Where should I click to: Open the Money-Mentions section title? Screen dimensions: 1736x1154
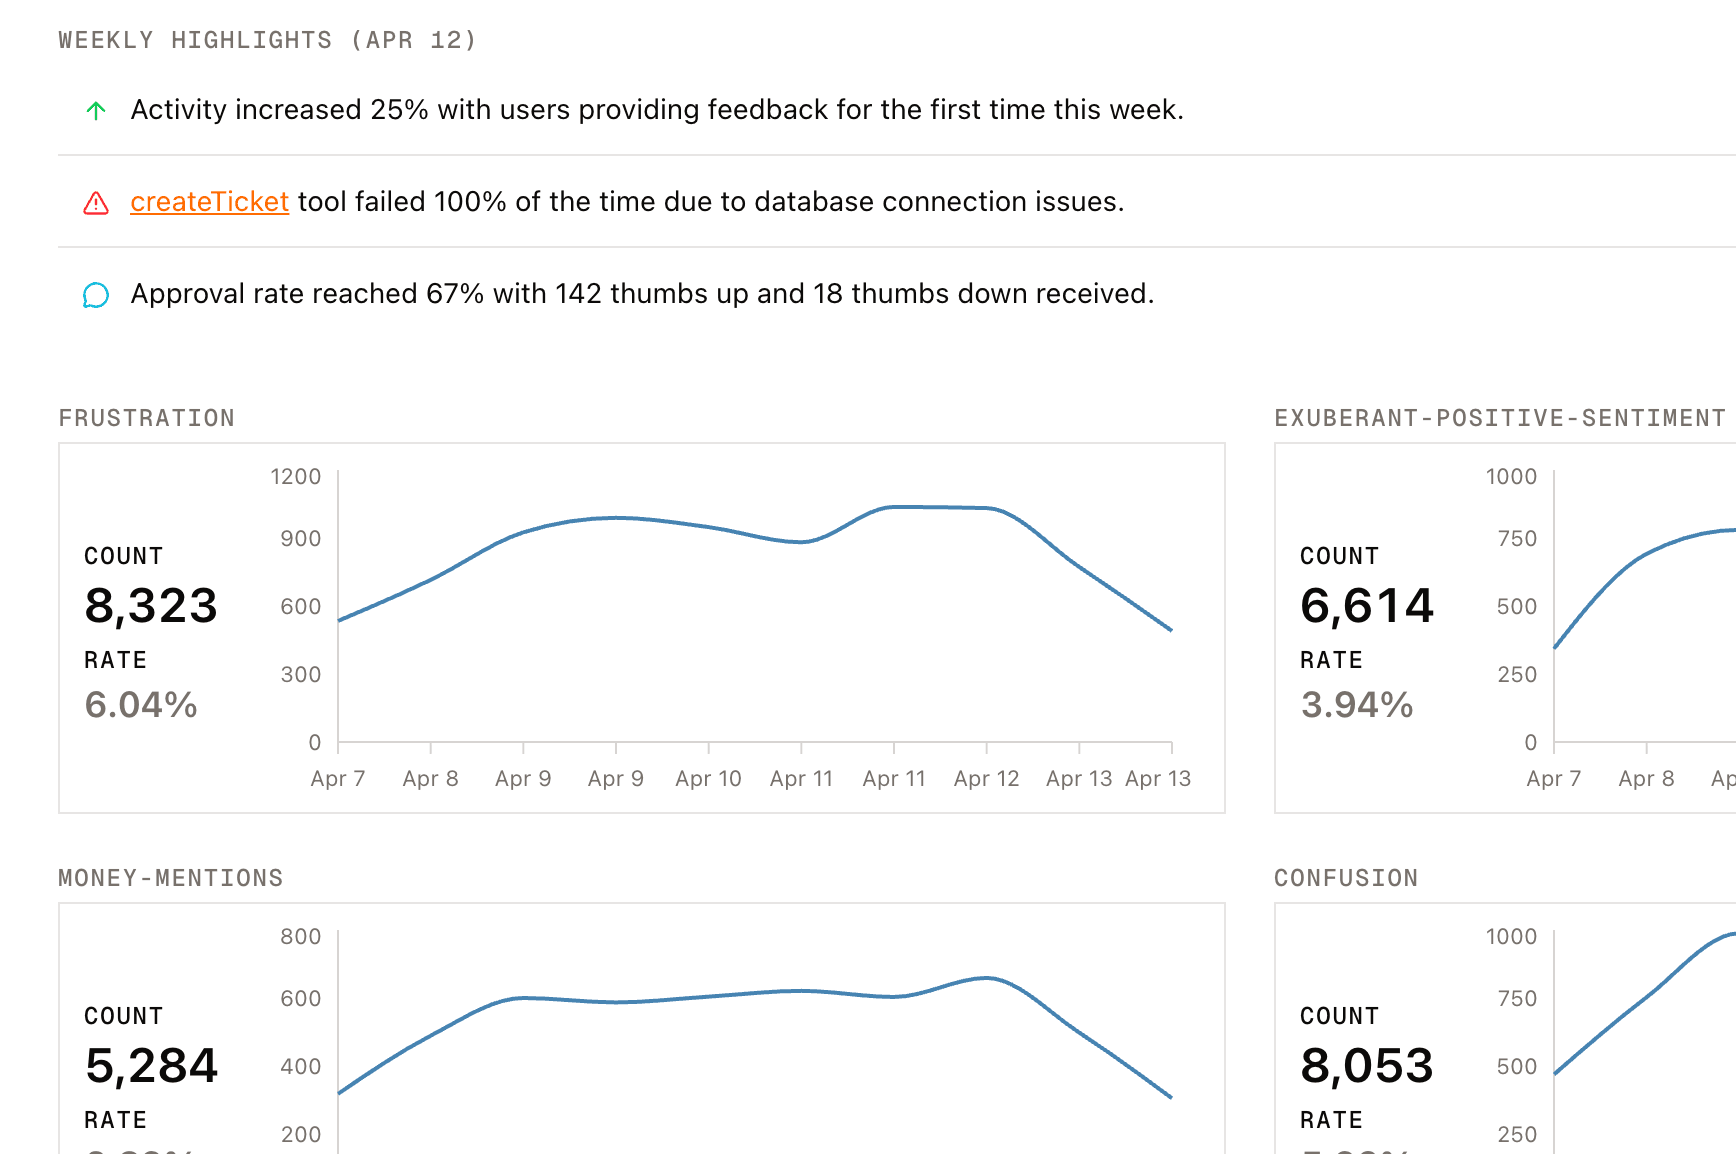[171, 878]
